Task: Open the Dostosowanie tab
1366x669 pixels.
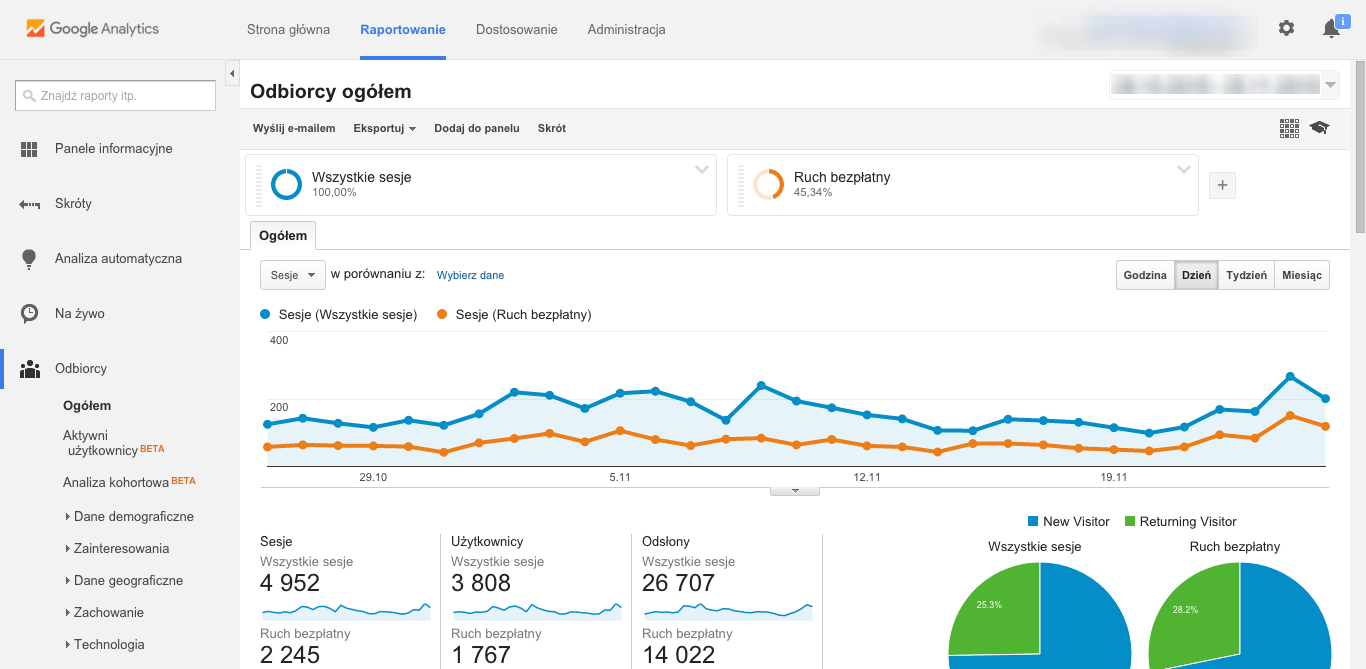Action: [x=517, y=29]
